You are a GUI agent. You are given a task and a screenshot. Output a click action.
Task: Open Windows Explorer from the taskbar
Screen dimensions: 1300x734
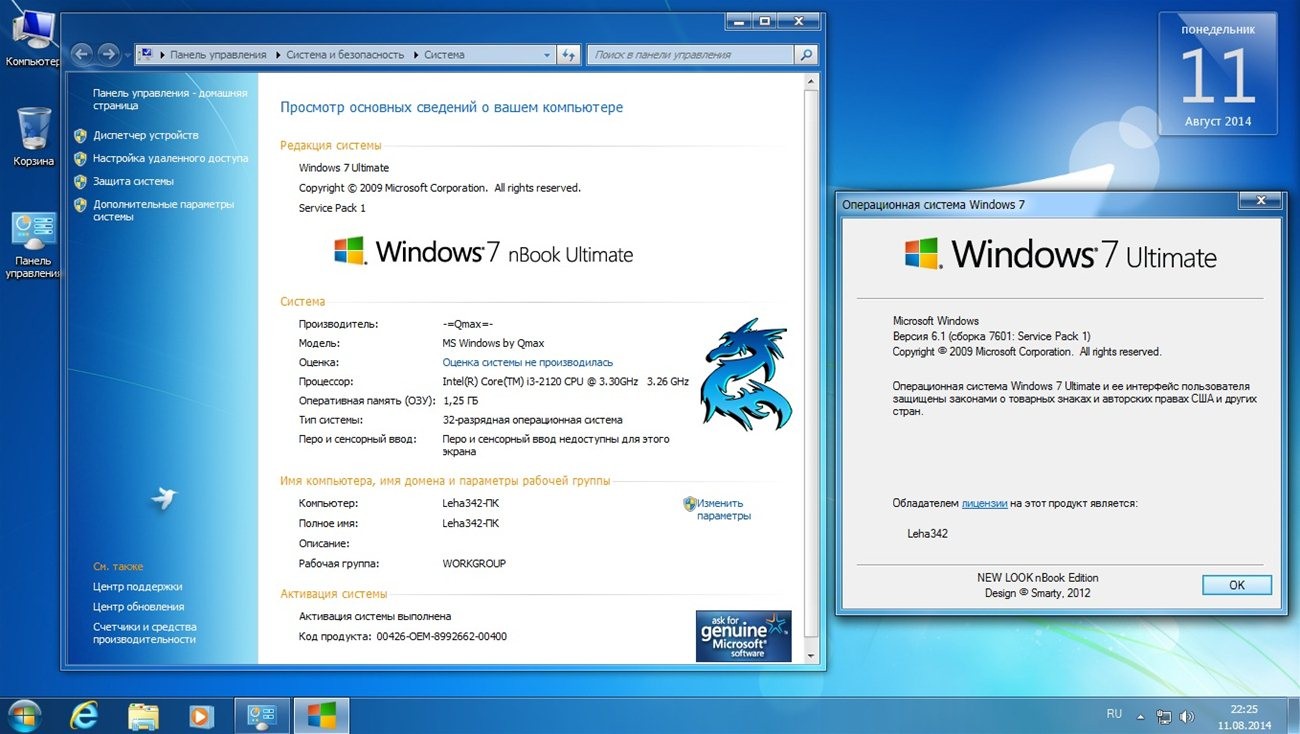(142, 714)
